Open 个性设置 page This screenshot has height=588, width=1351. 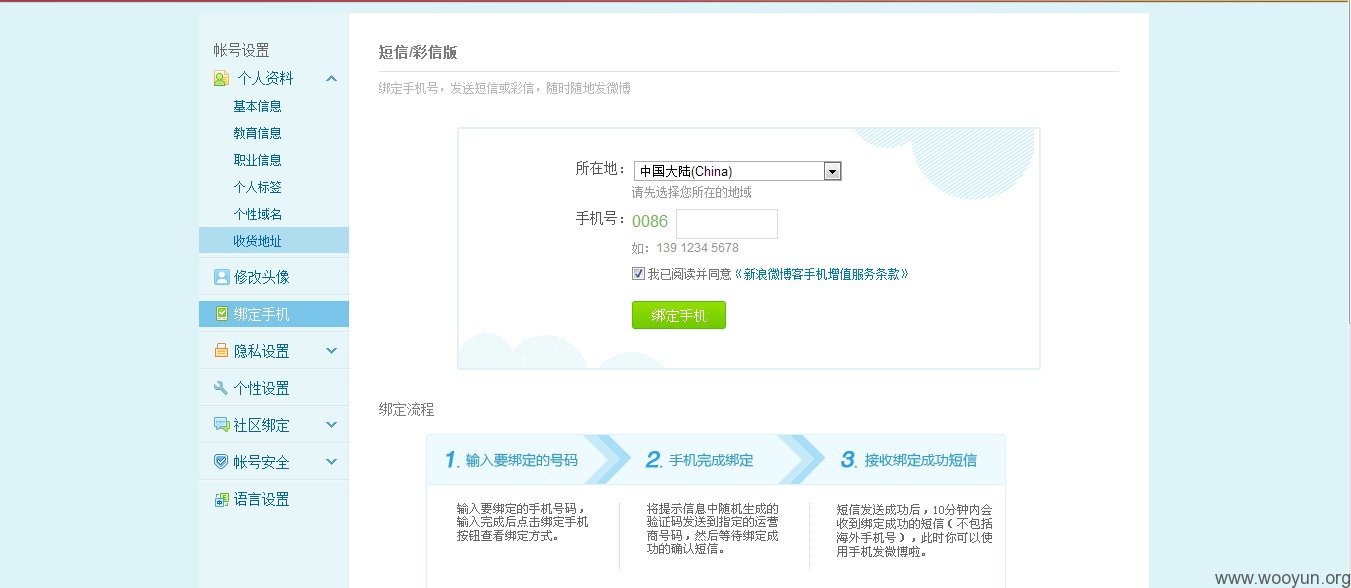coord(262,388)
